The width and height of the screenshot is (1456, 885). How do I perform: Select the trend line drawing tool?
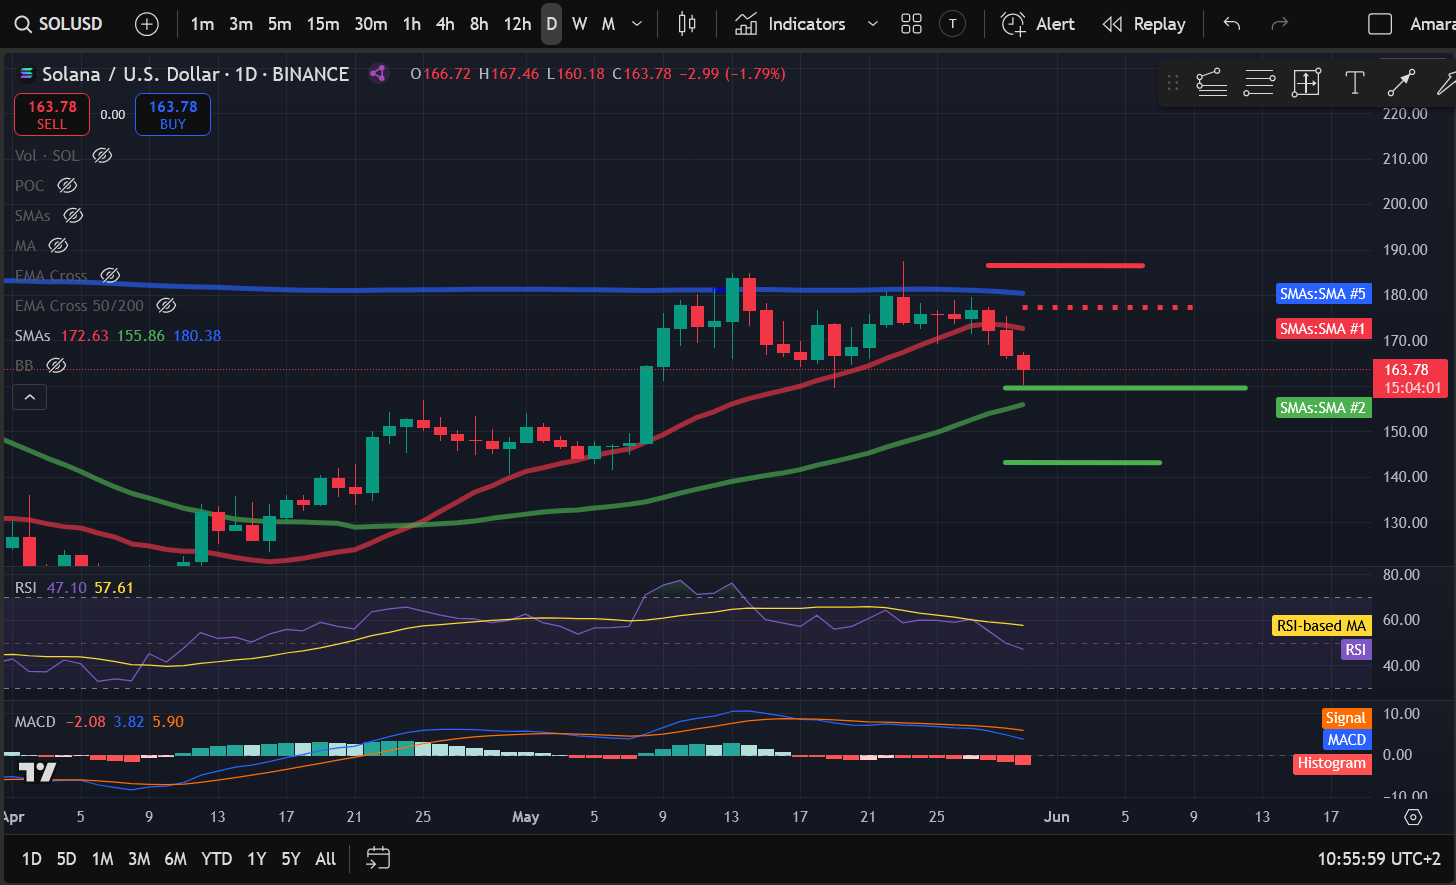click(1211, 83)
